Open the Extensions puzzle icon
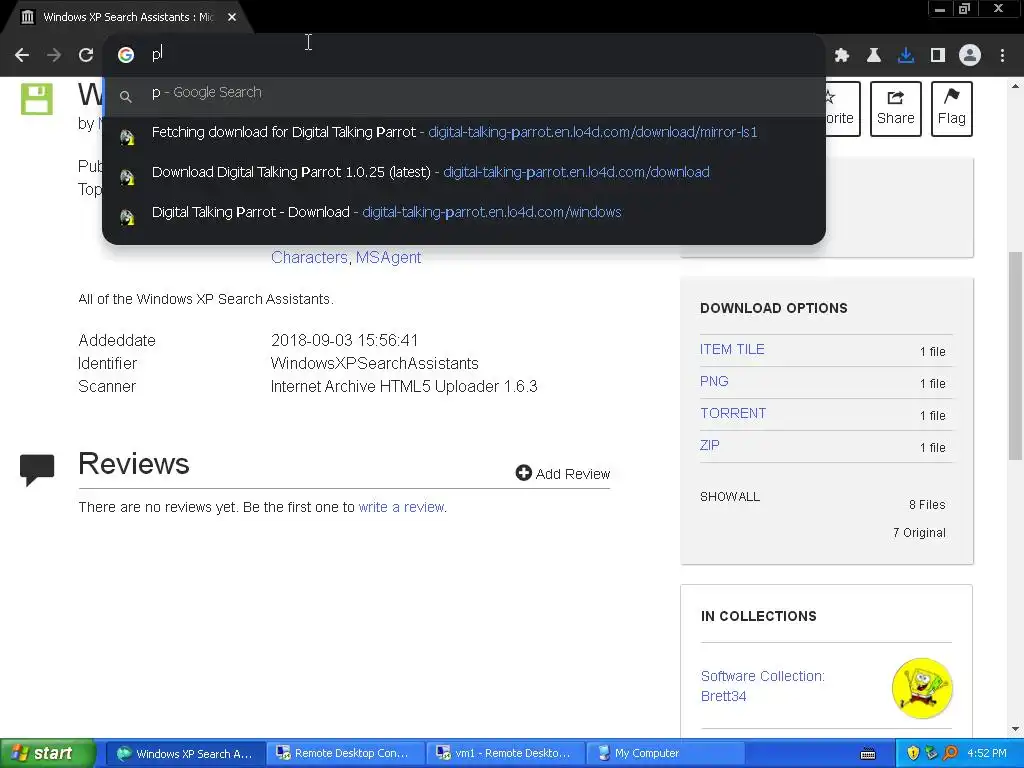The width and height of the screenshot is (1024, 768). point(842,56)
